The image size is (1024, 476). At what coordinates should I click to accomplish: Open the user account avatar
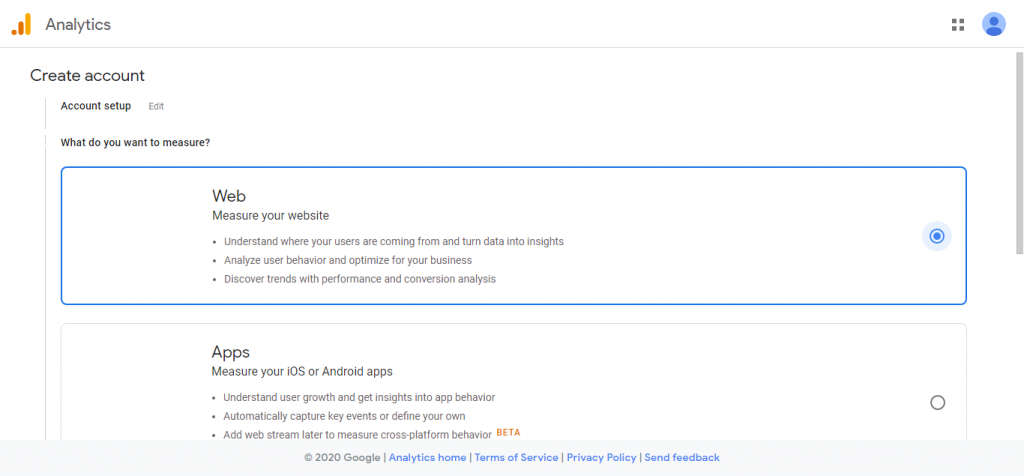tap(993, 24)
